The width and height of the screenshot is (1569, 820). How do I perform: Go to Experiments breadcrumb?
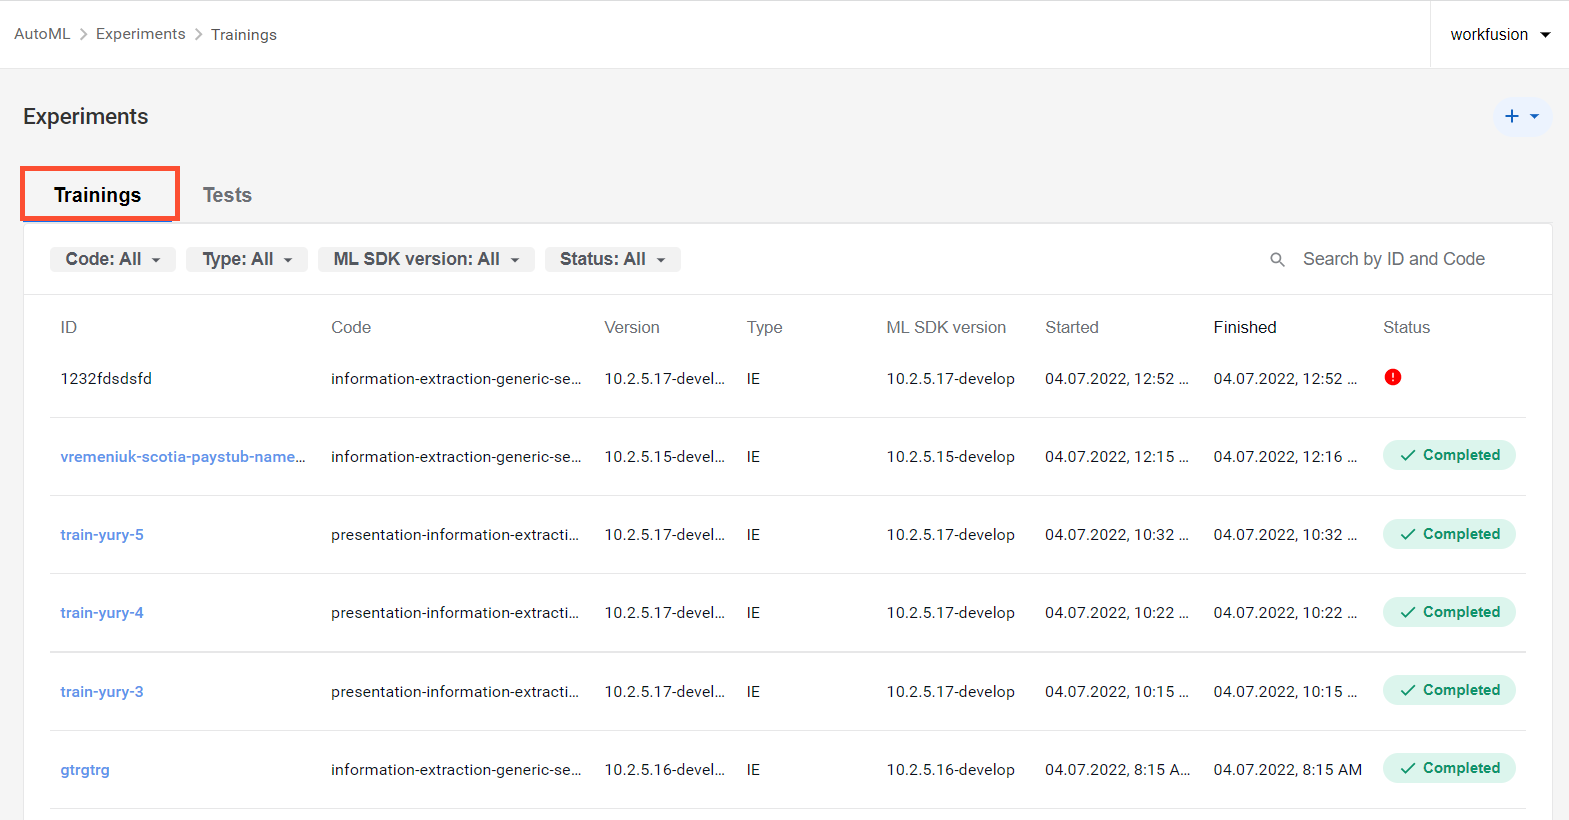pyautogui.click(x=141, y=34)
